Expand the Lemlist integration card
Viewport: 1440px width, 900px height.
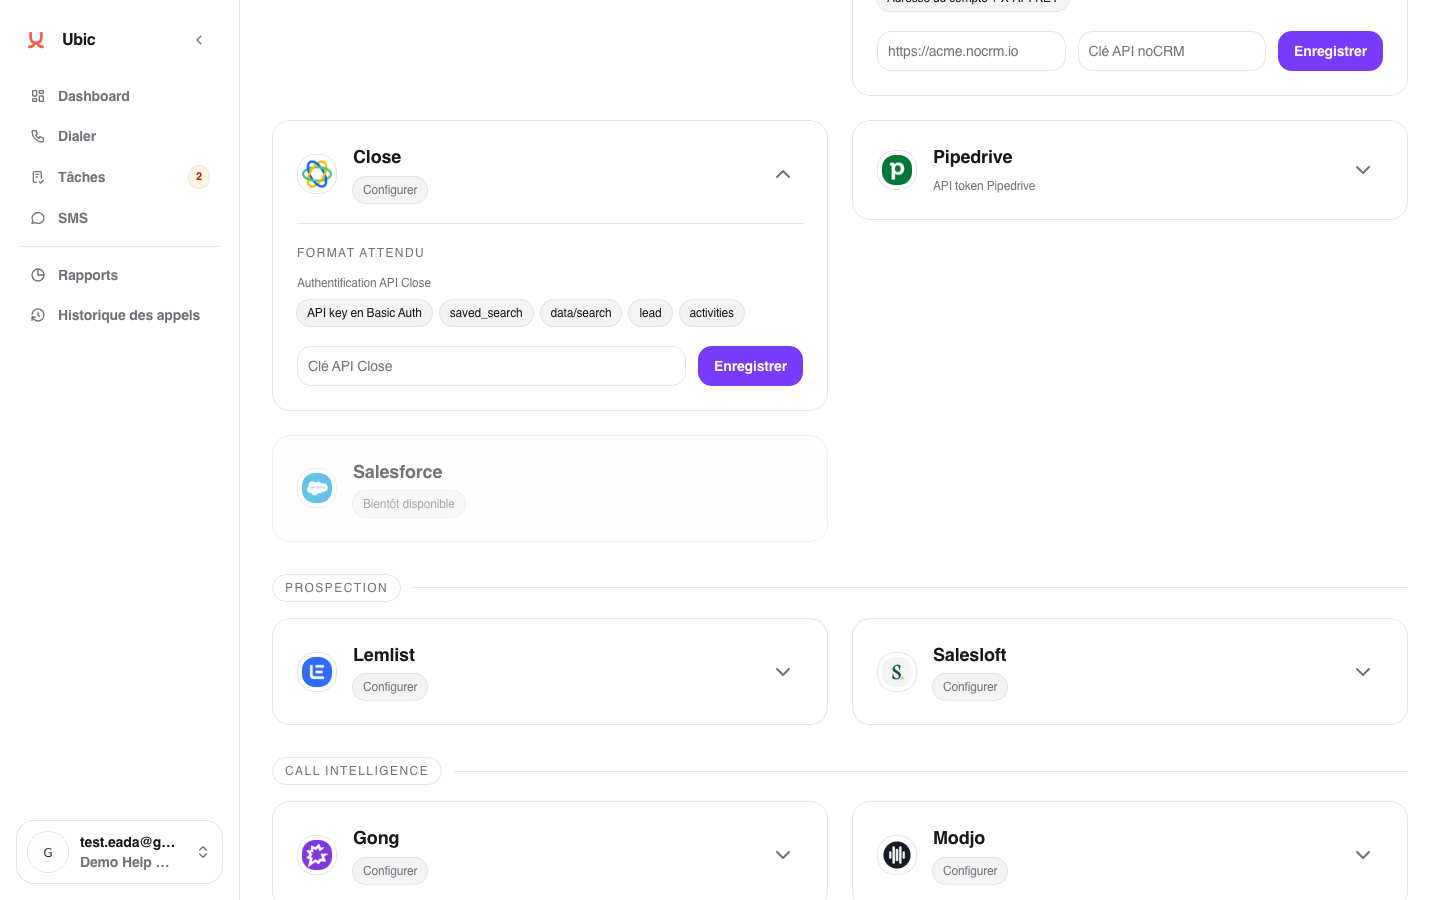tap(783, 672)
